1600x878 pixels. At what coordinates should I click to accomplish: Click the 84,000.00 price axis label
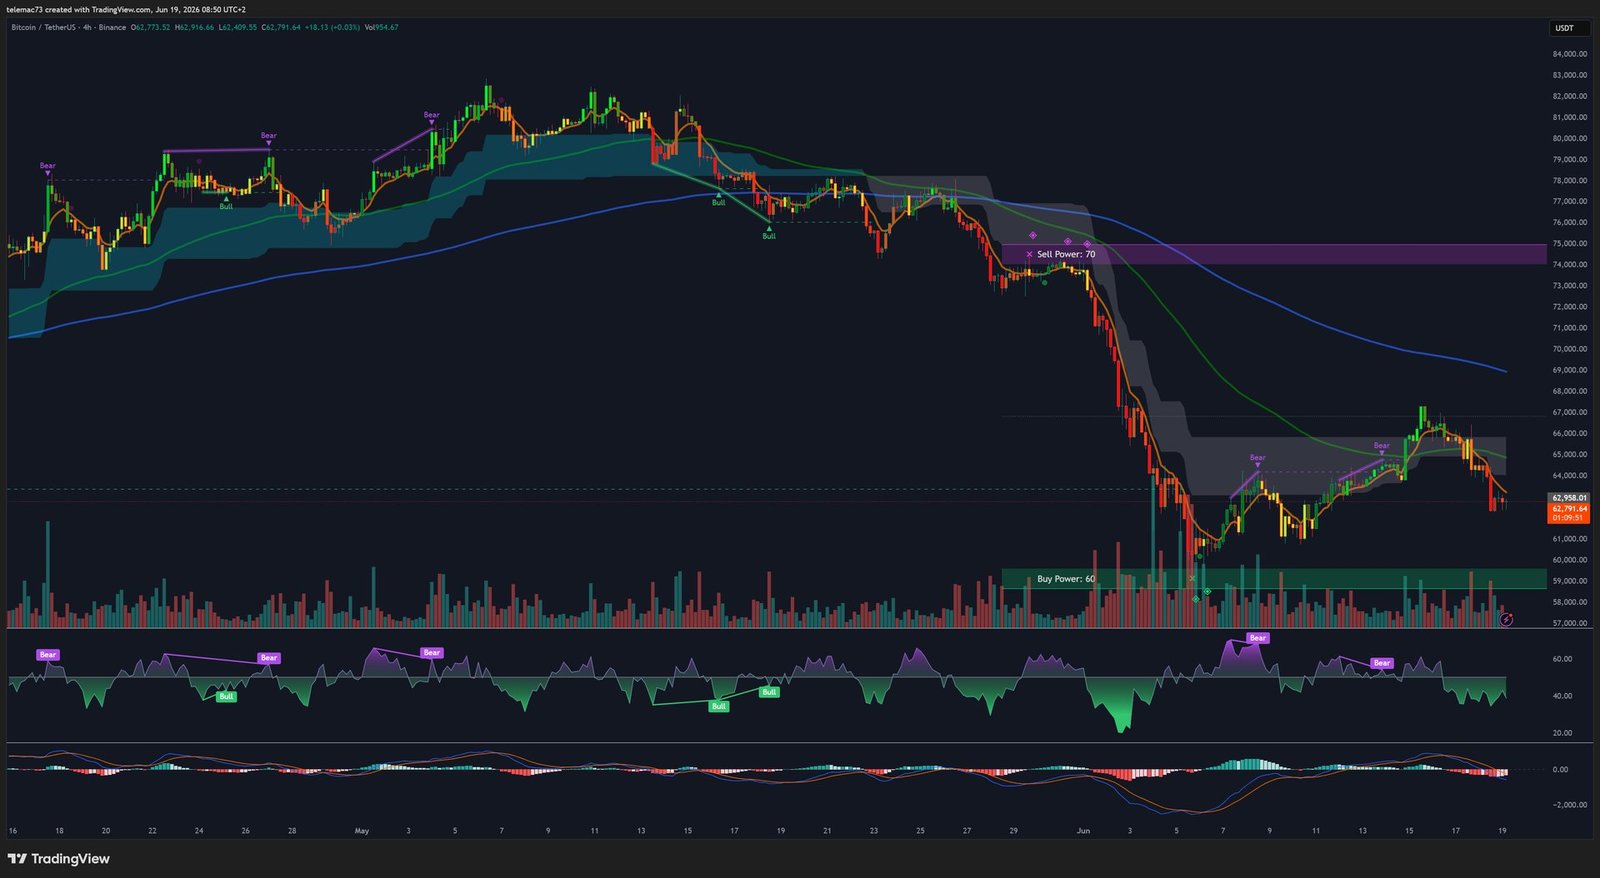pyautogui.click(x=1570, y=54)
